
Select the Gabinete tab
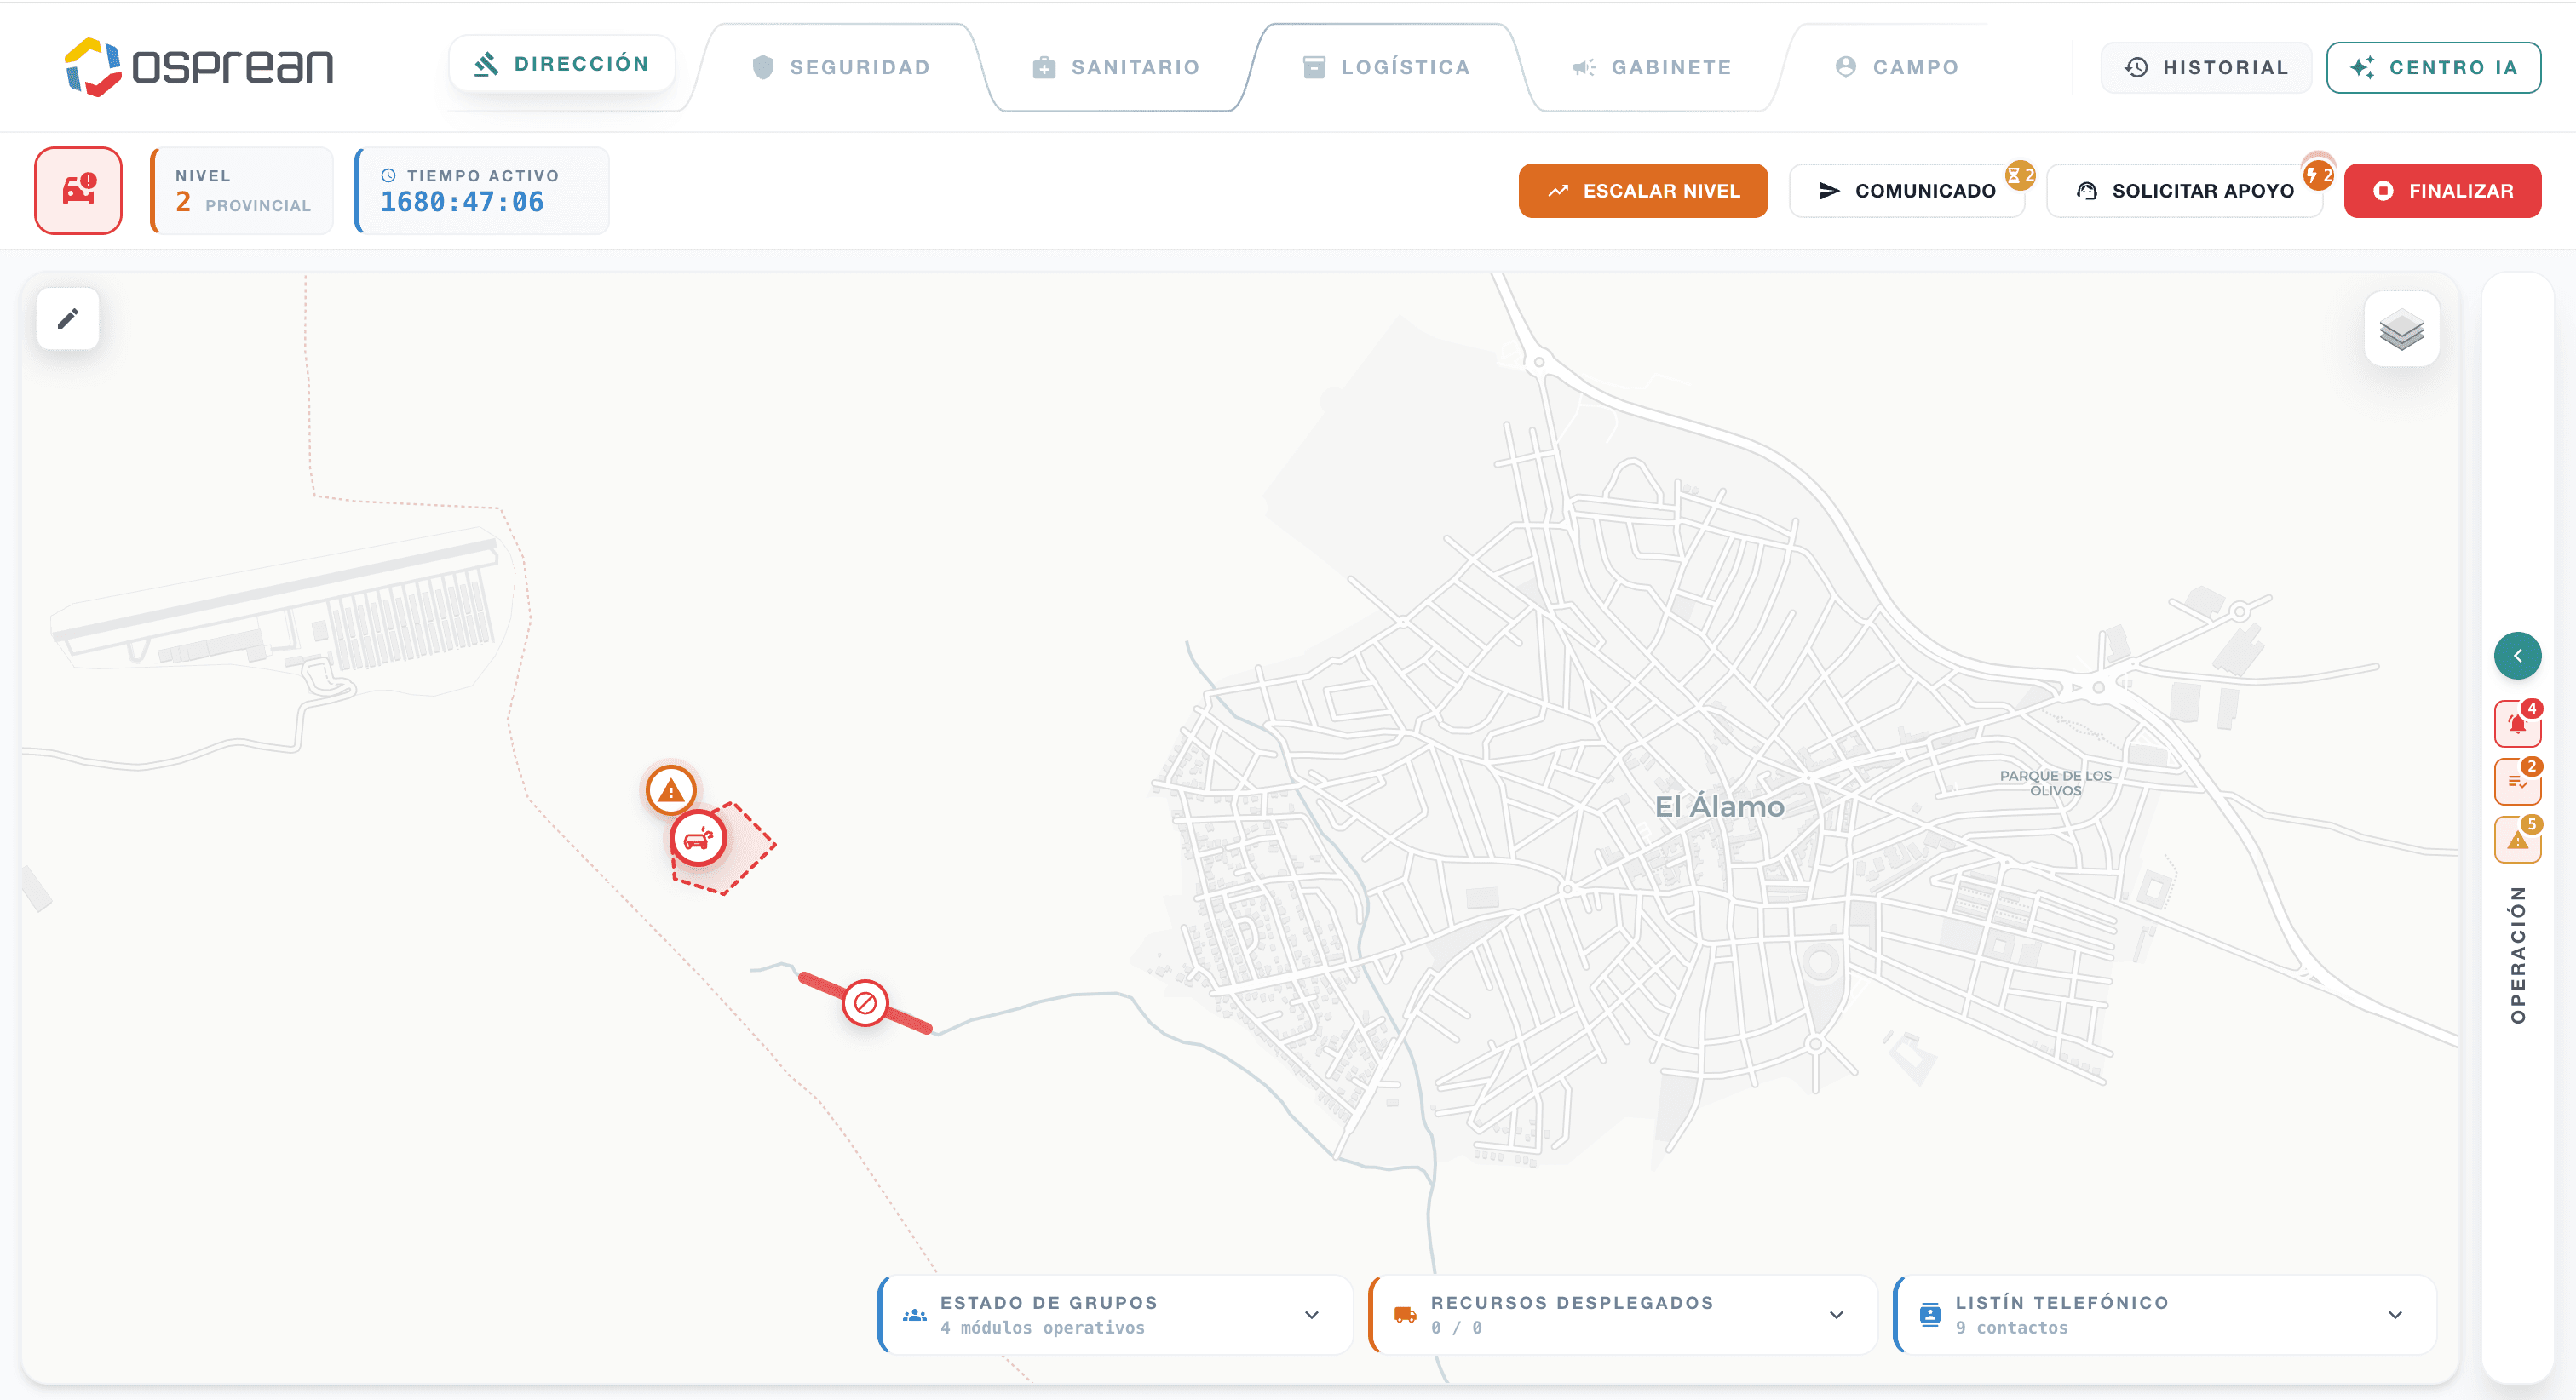[1652, 67]
